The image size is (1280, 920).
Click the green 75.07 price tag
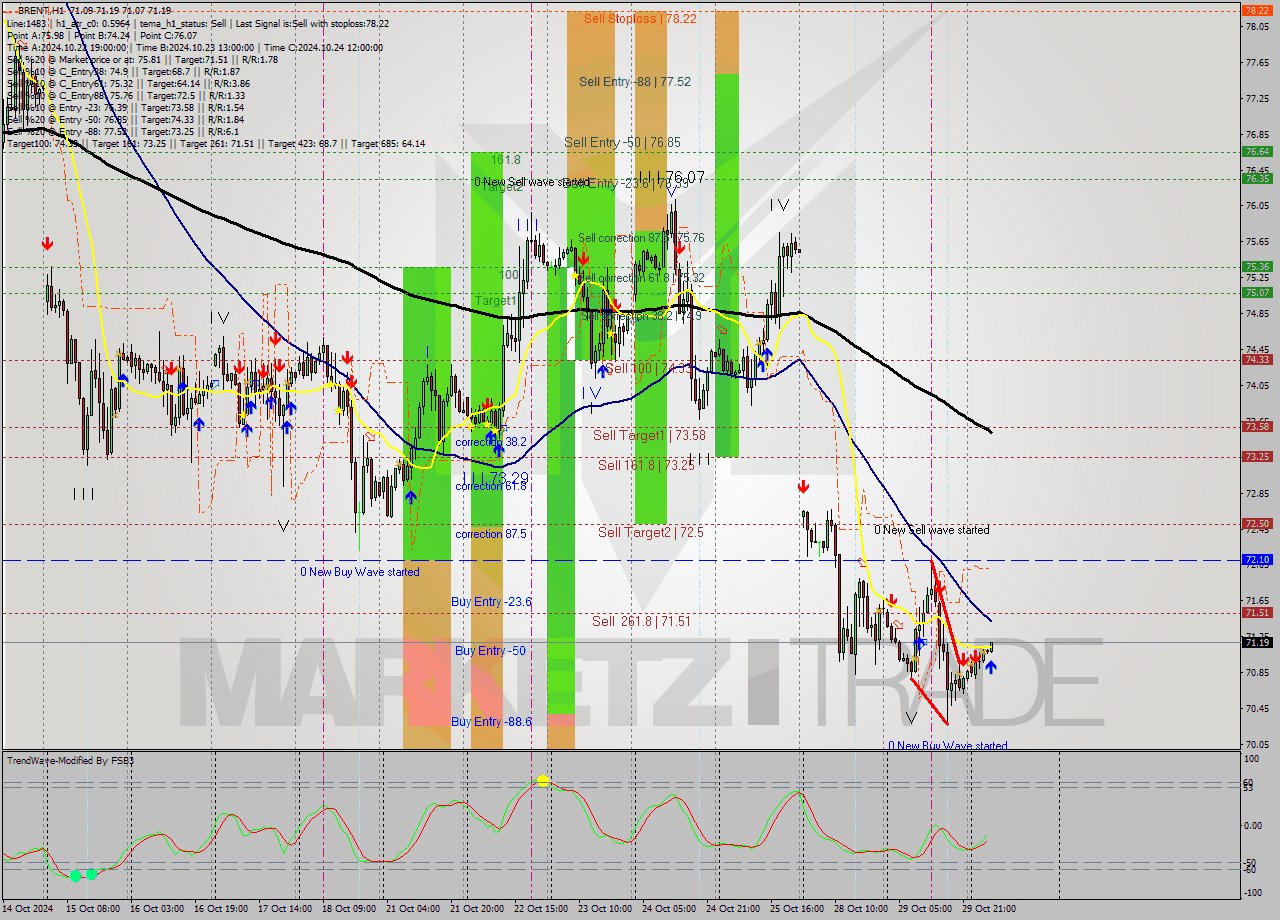click(x=1256, y=293)
